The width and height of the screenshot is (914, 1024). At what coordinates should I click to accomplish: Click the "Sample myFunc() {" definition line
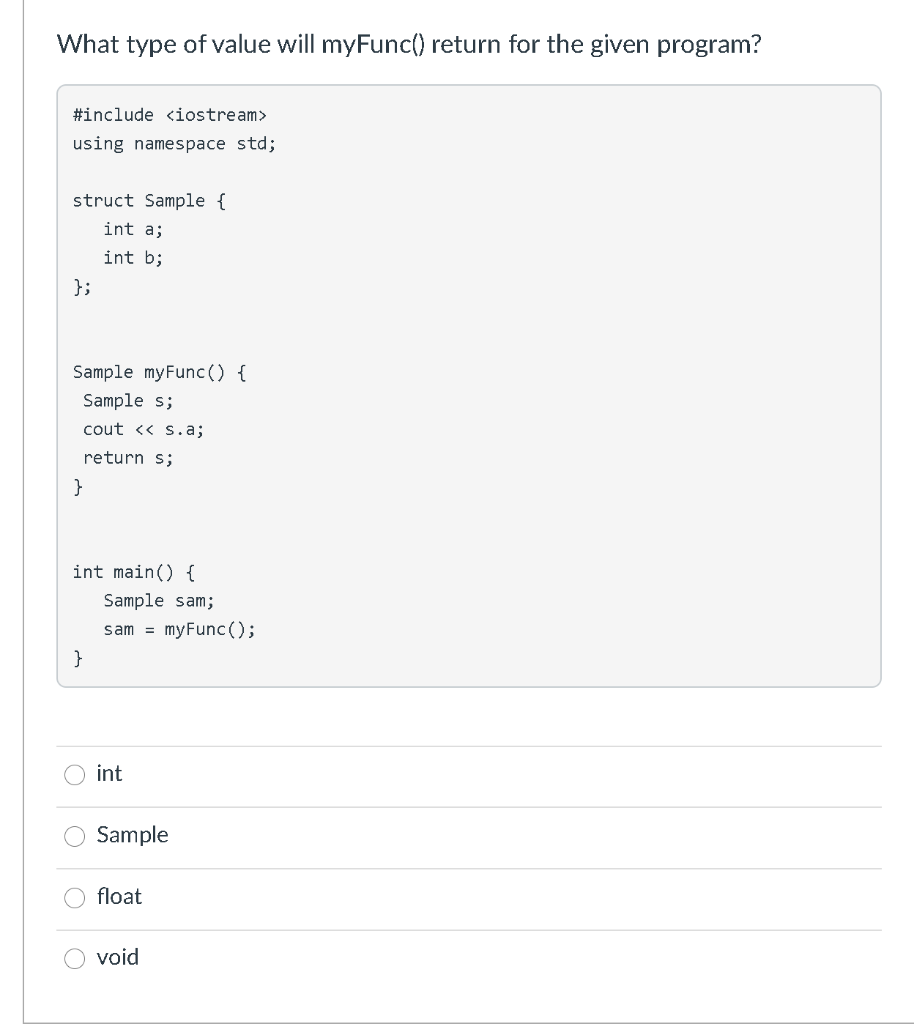[159, 372]
